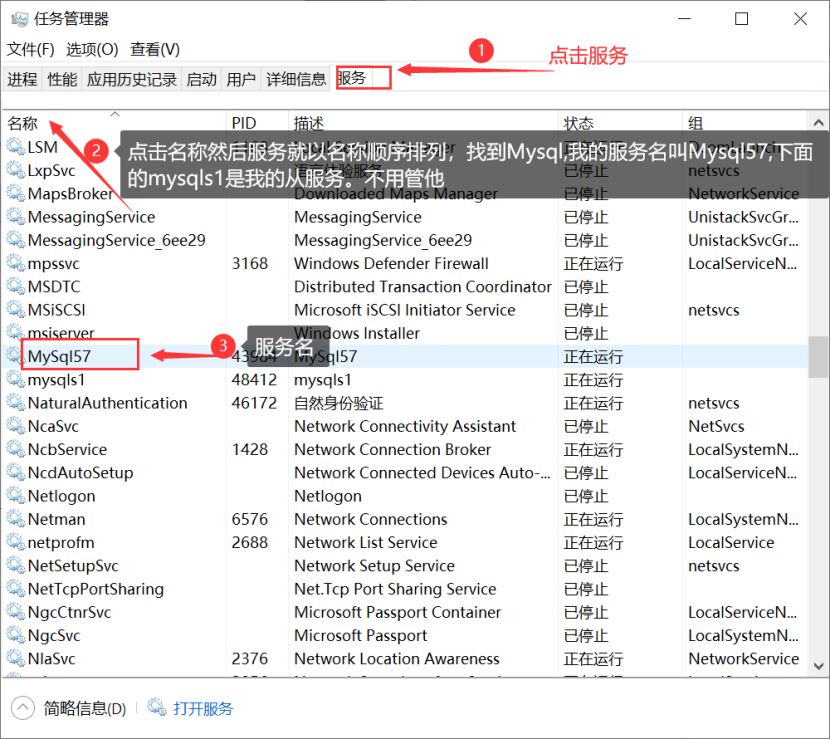
Task: Switch to the 性能 tab
Action: tap(62, 79)
